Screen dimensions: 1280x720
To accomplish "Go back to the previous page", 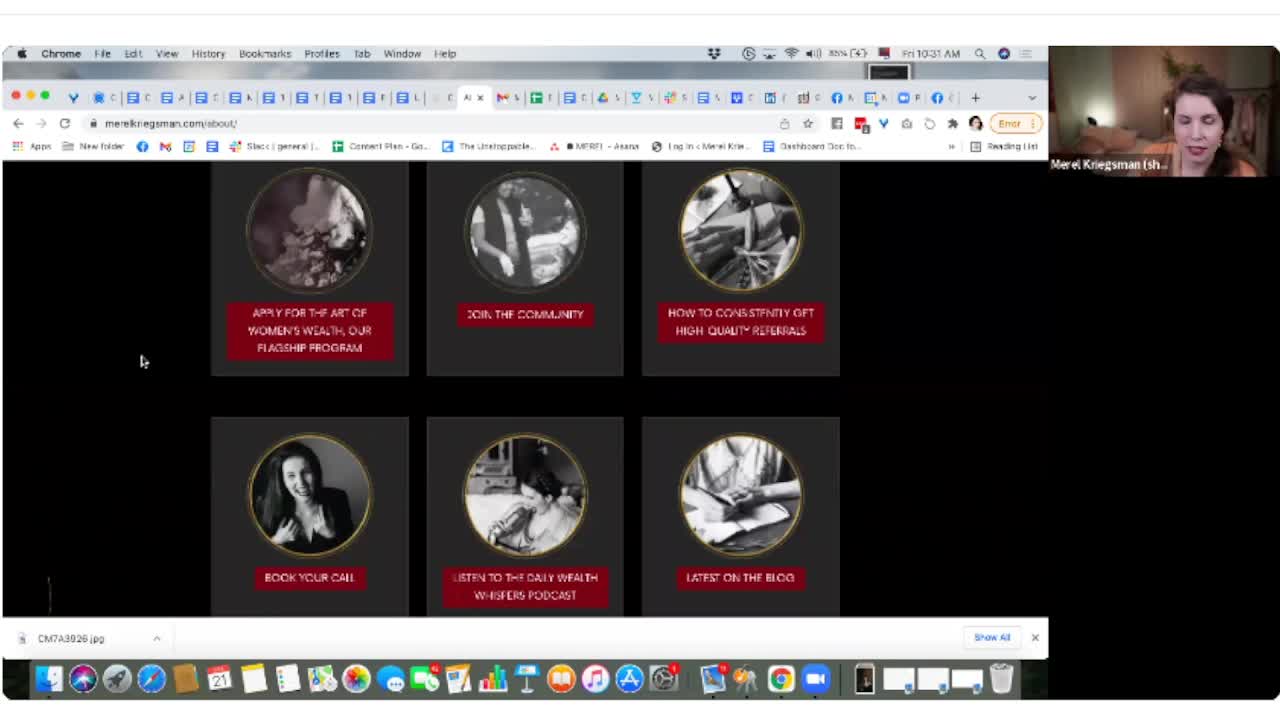I will point(18,123).
